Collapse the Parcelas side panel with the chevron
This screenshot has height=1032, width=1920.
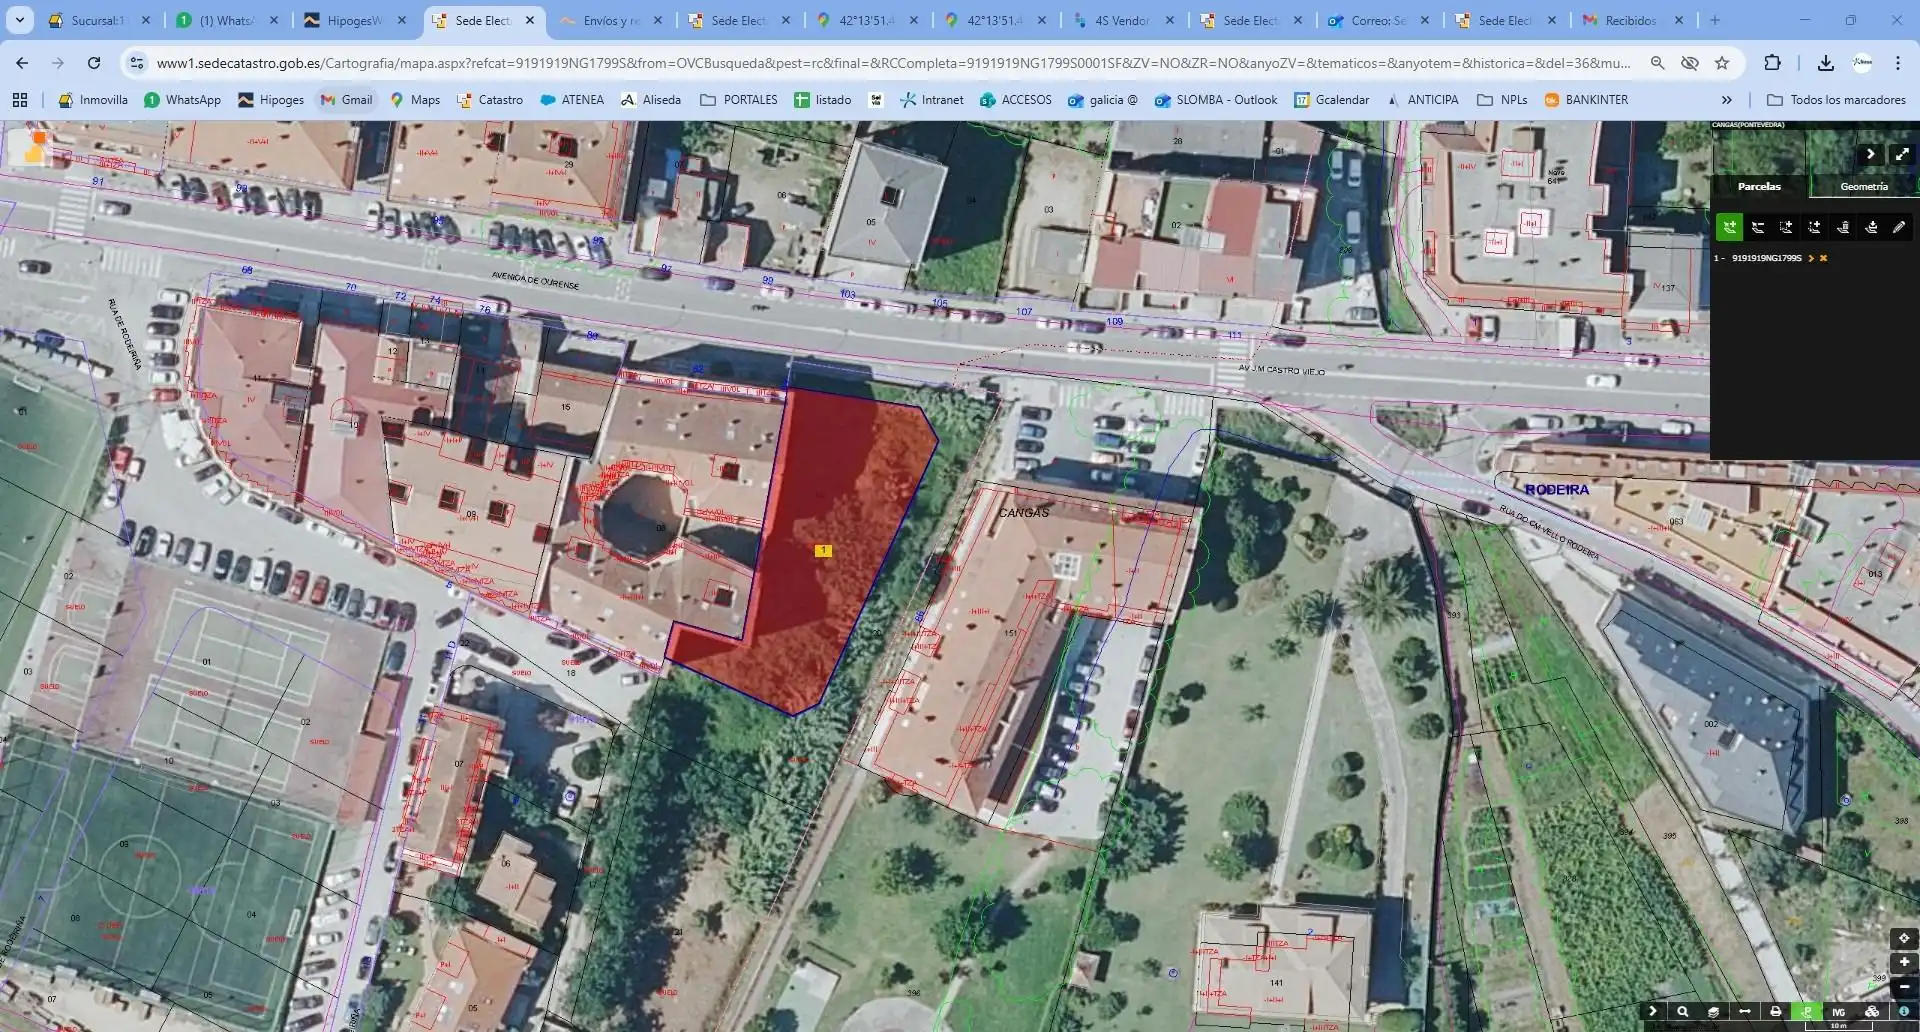coord(1871,154)
